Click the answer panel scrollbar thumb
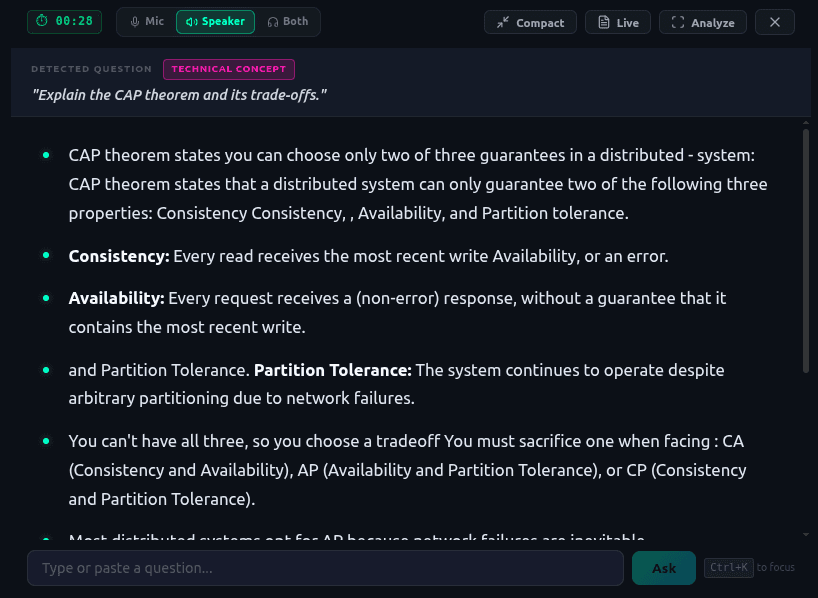Image resolution: width=818 pixels, height=598 pixels. coord(806,250)
